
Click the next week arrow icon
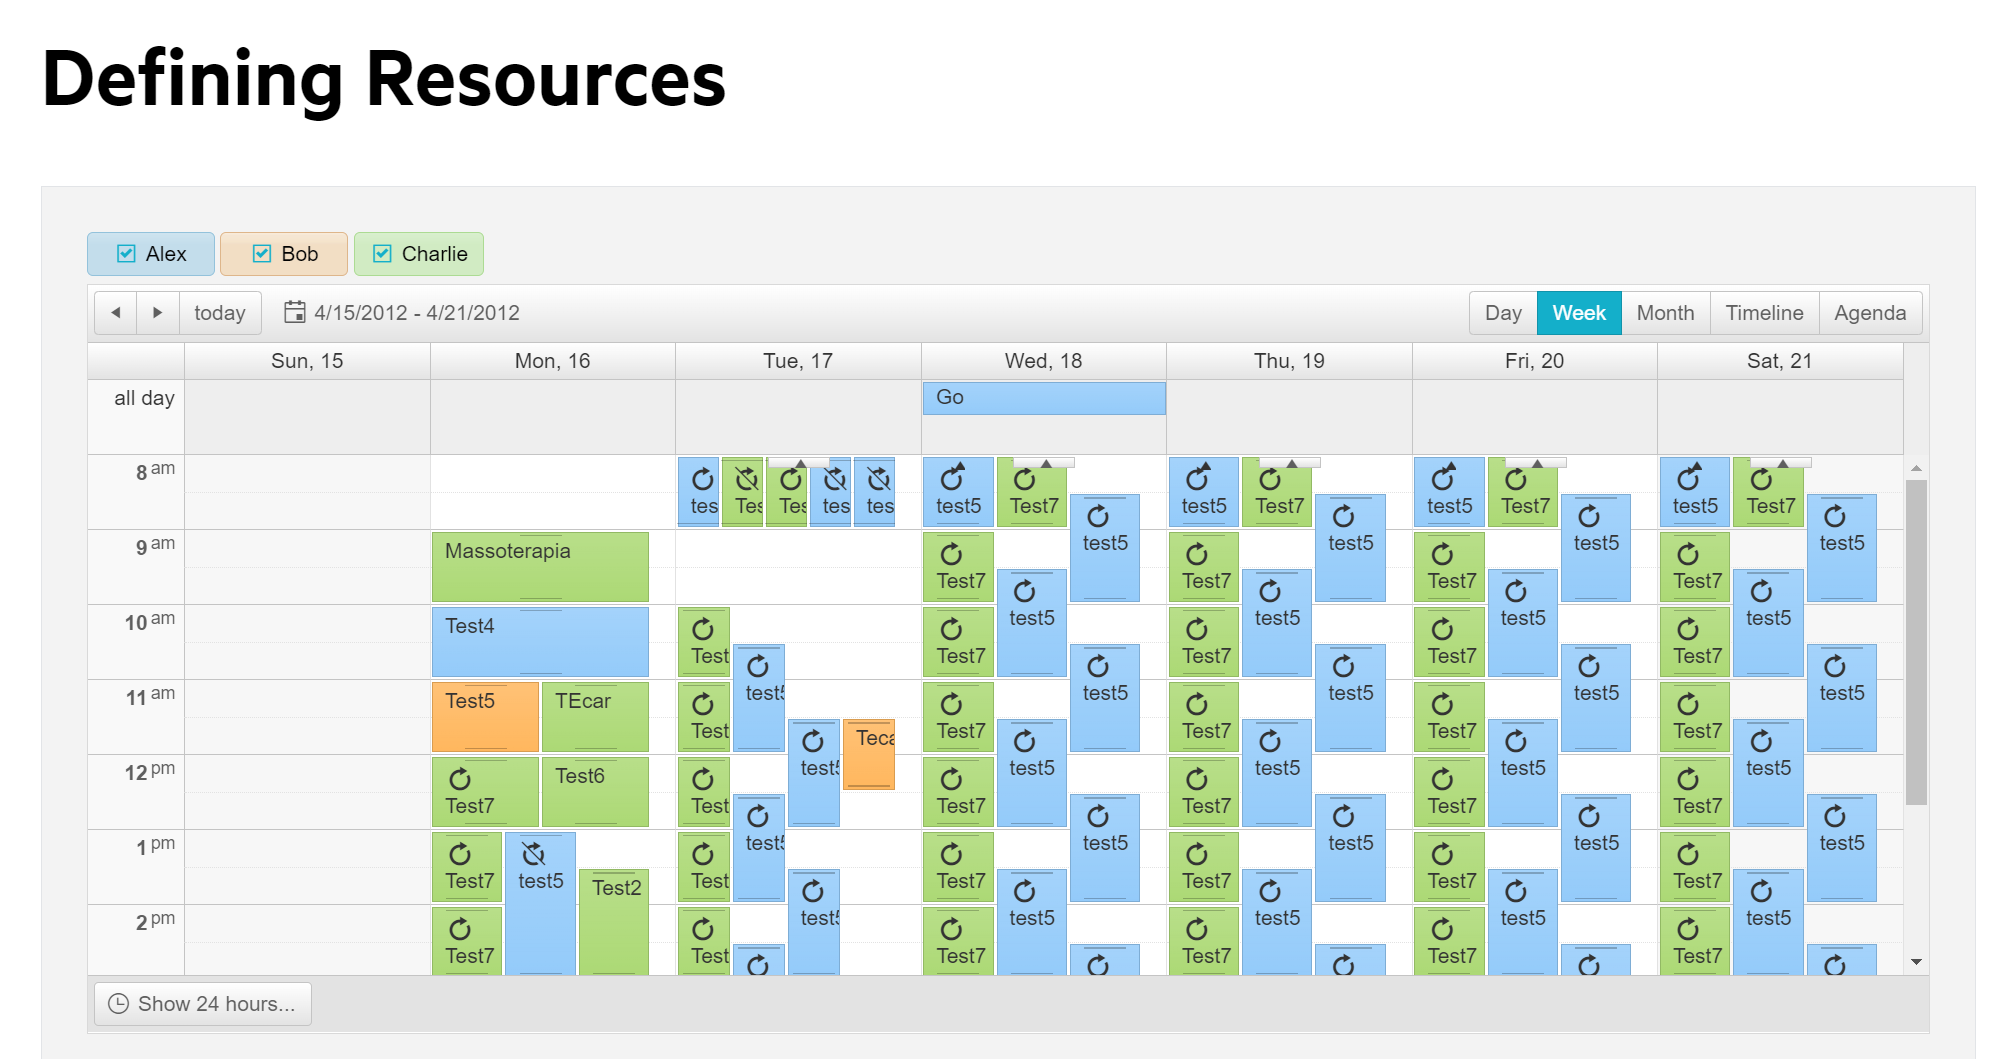(x=158, y=312)
